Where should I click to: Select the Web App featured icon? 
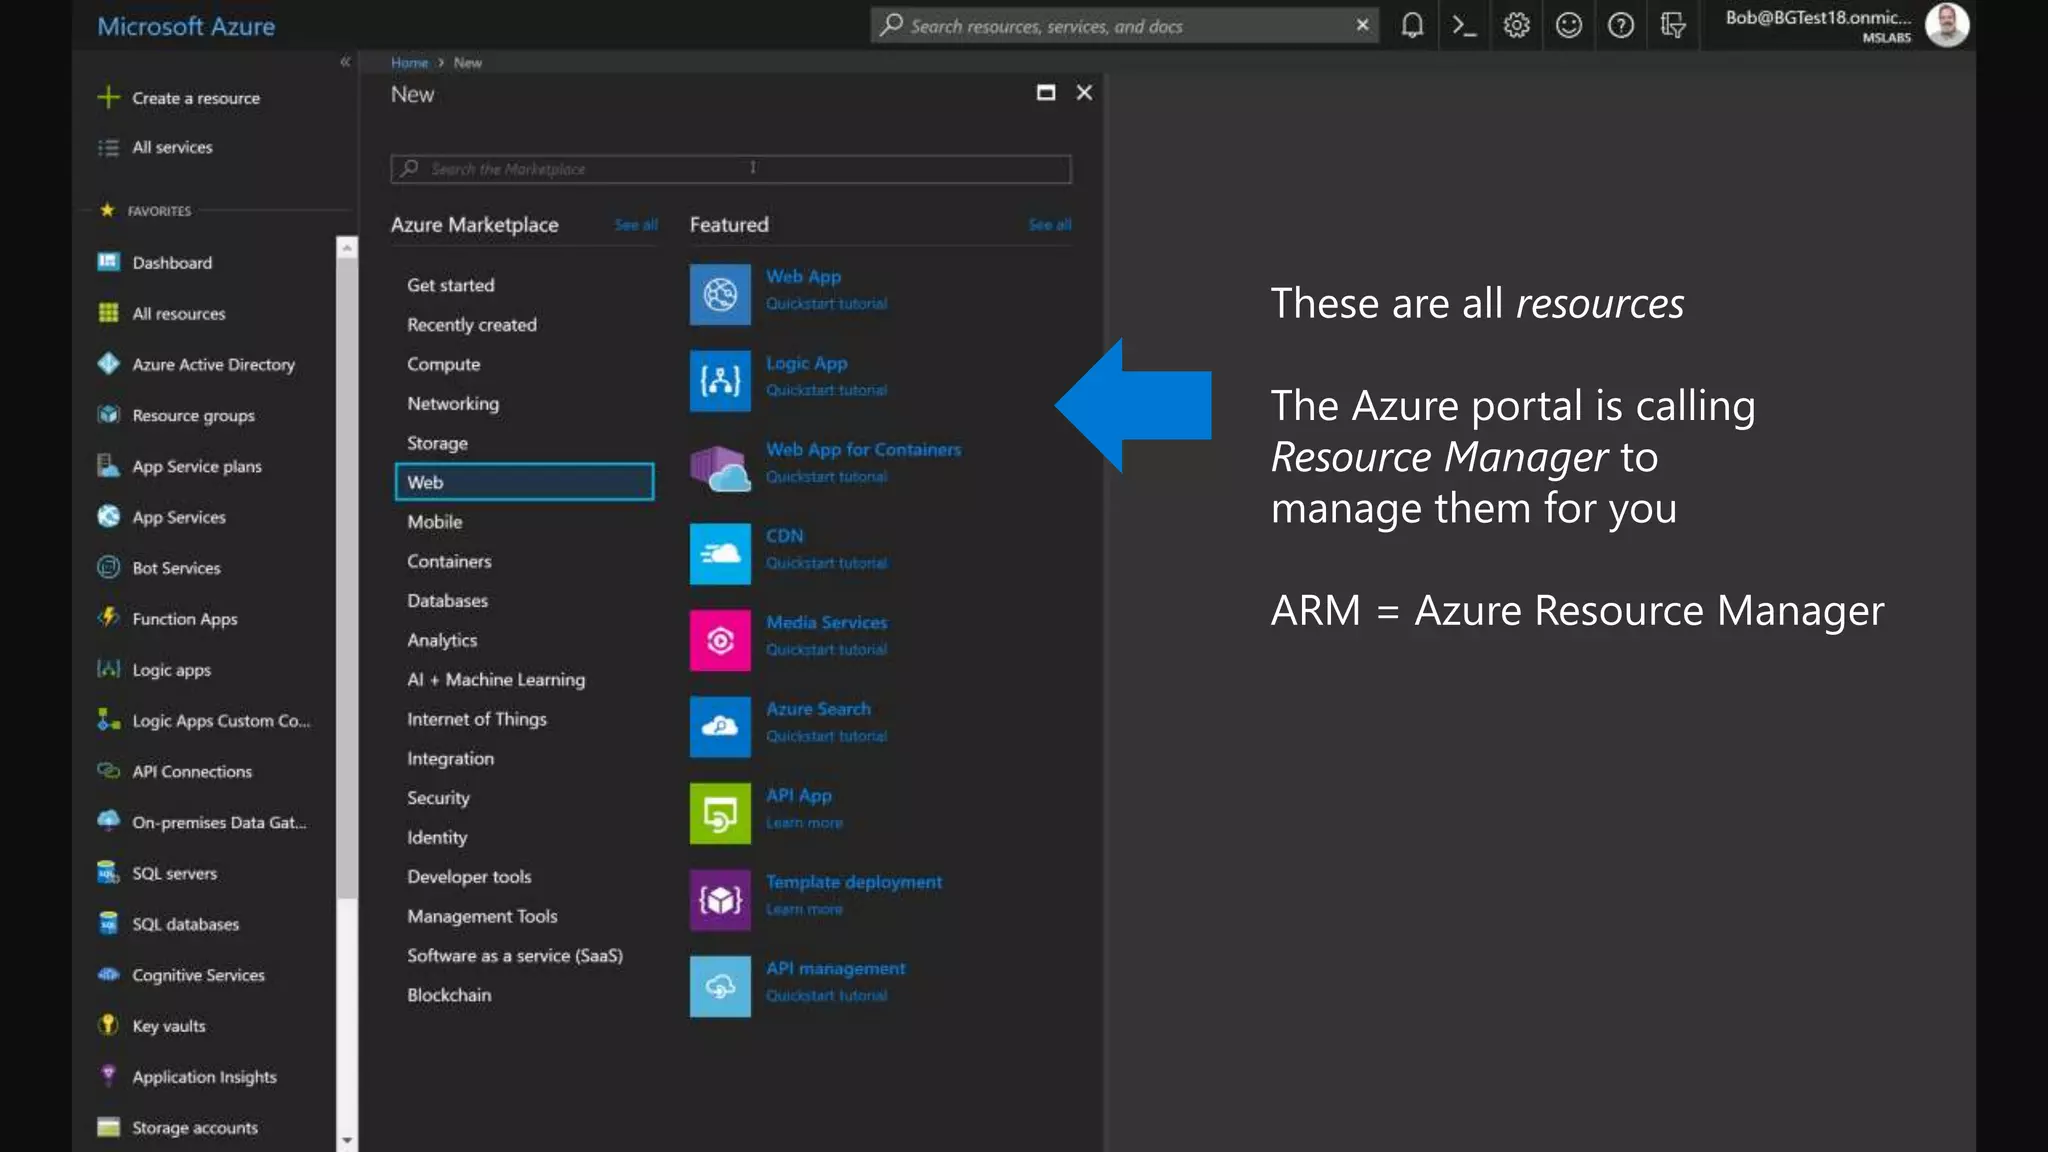[x=720, y=294]
